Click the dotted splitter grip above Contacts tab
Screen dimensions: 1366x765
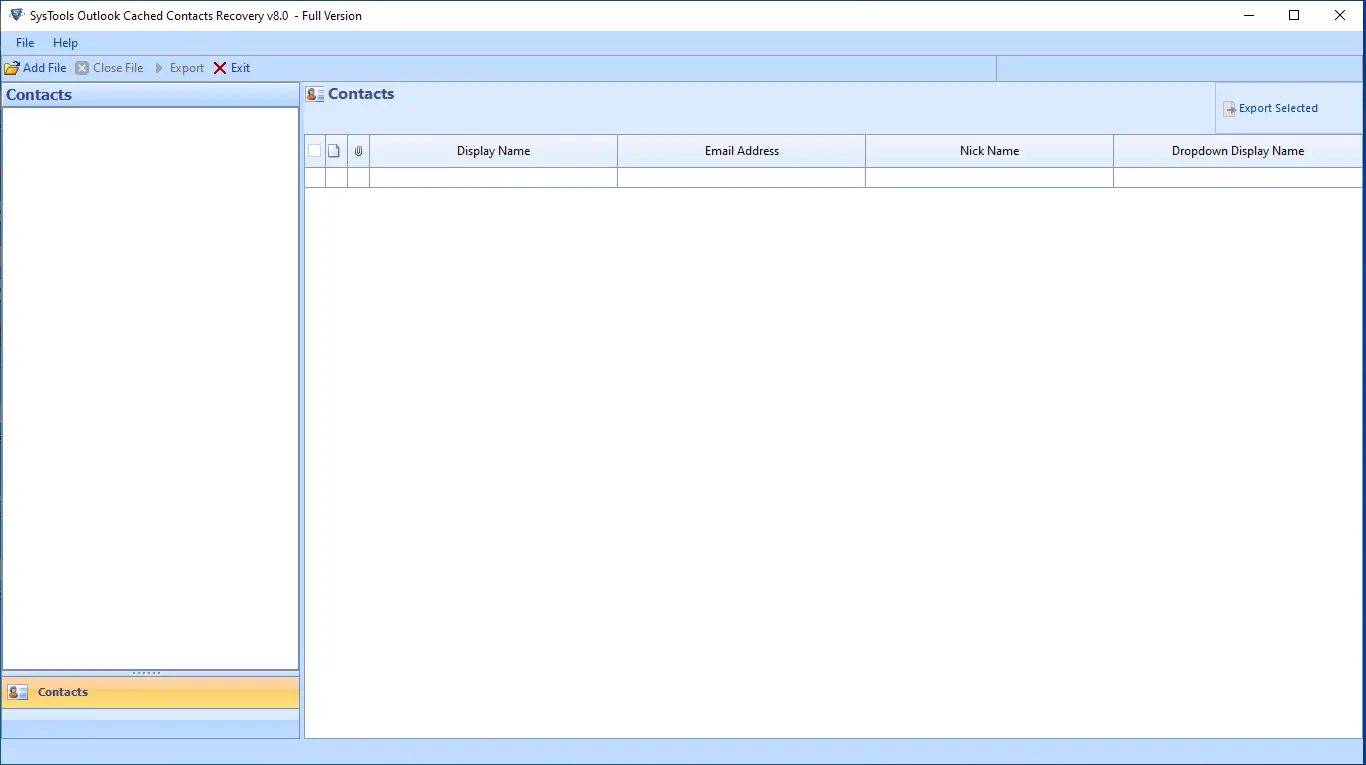147,673
